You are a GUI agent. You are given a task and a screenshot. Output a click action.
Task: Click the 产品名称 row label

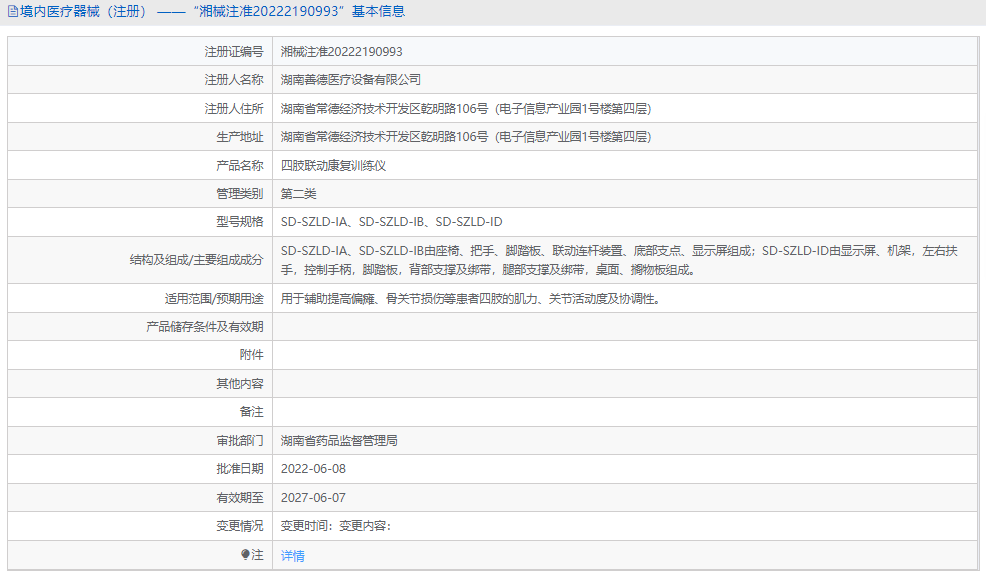(240, 165)
